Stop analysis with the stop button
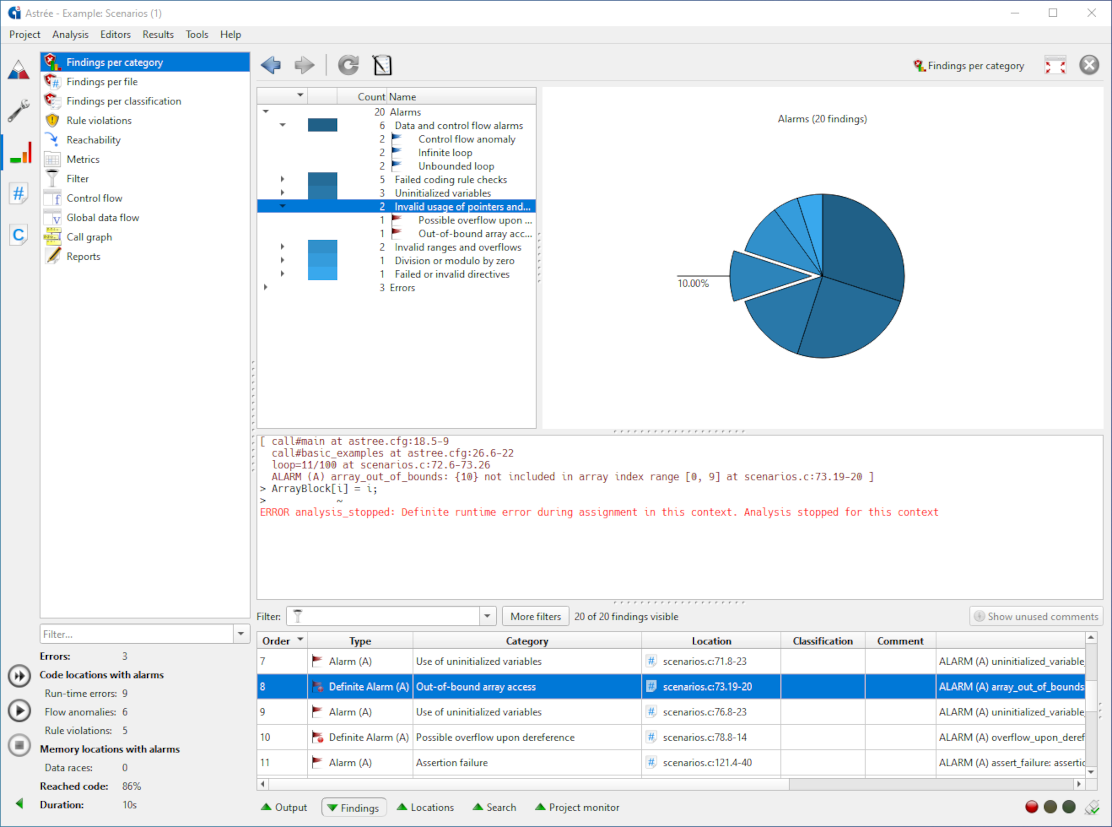 (x=19, y=745)
